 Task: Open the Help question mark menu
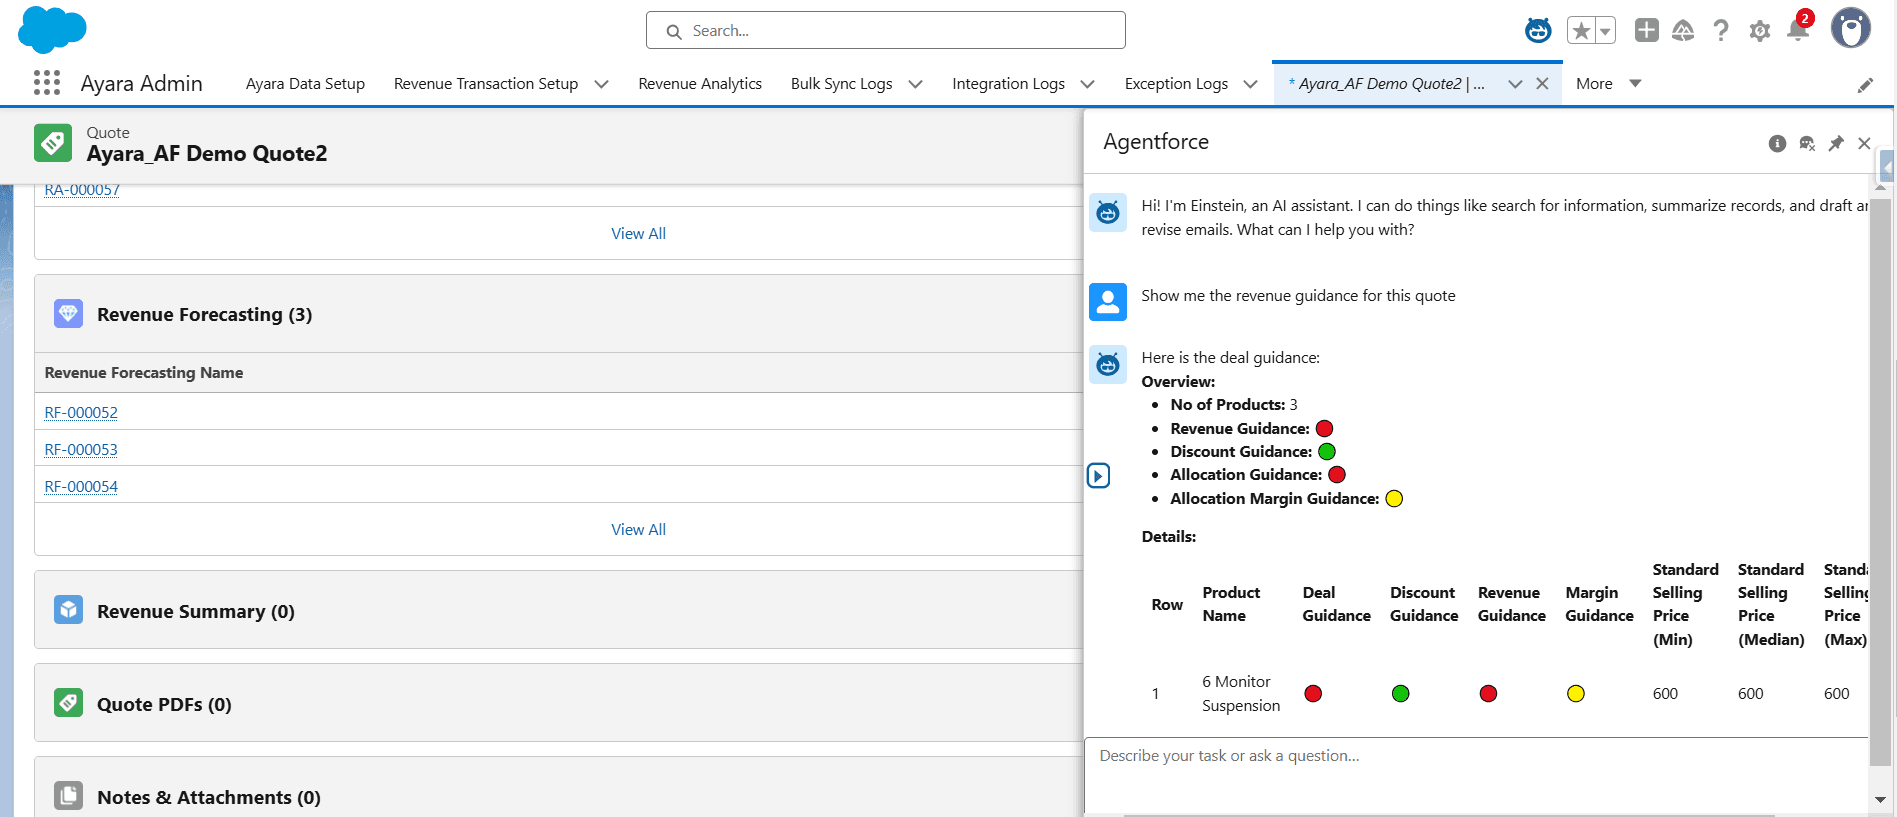pos(1720,31)
